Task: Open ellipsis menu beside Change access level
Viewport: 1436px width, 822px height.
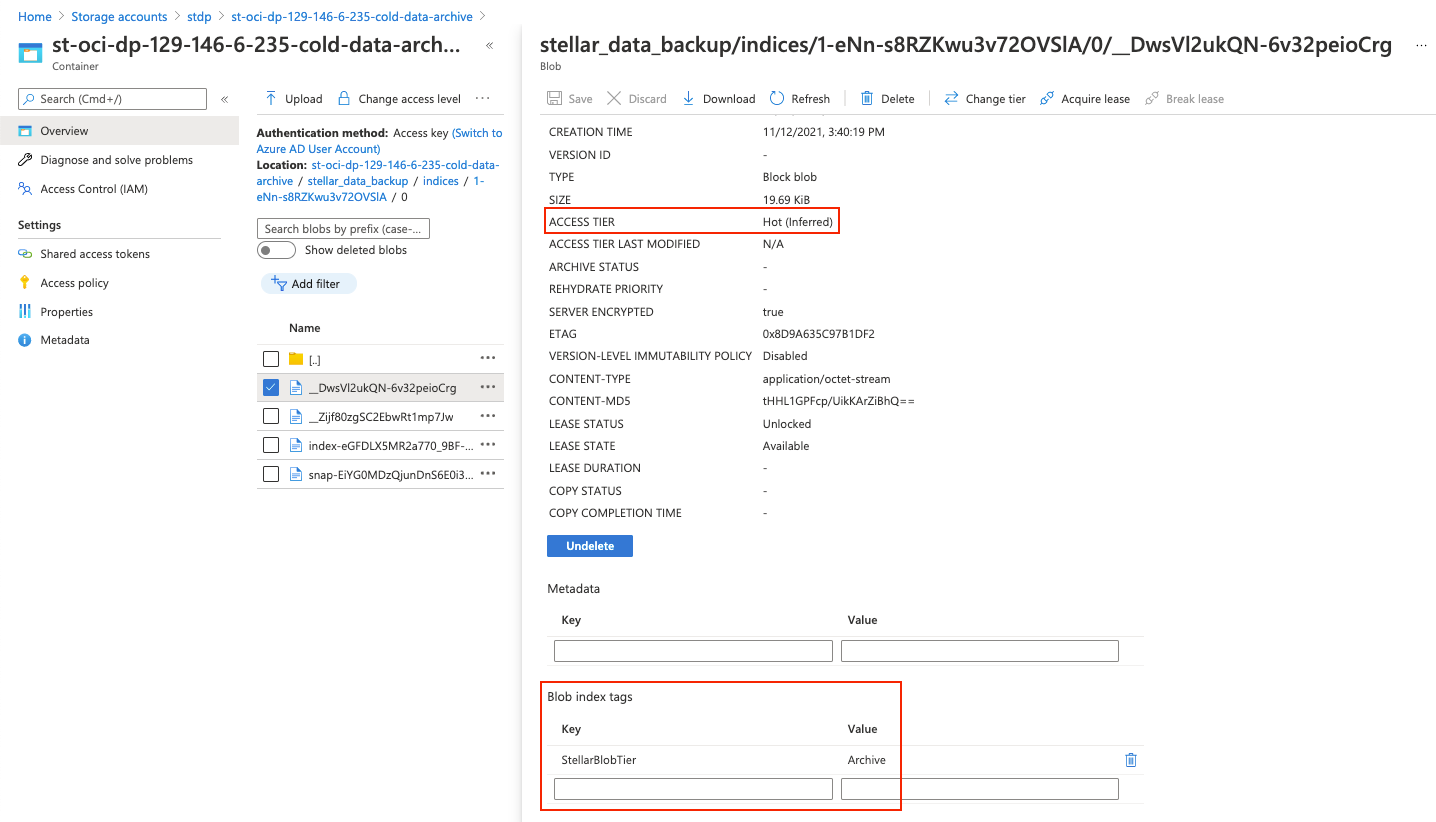Action: point(483,99)
